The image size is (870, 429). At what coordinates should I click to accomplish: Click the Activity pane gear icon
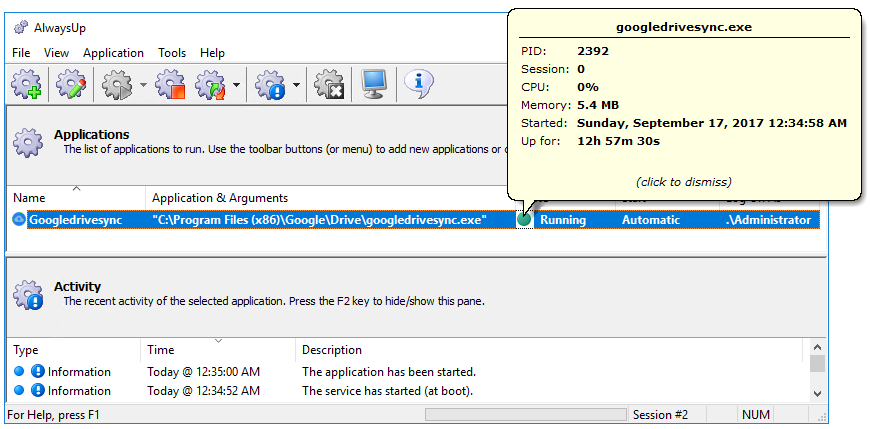(28, 295)
